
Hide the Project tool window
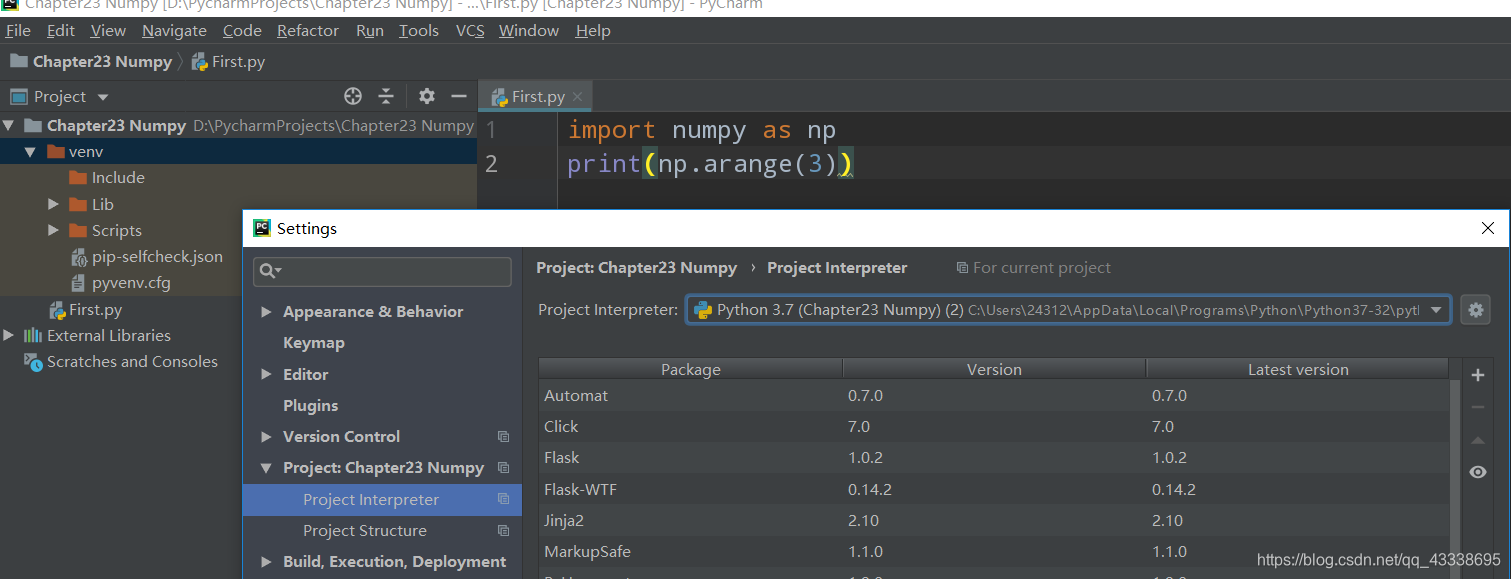coord(459,96)
